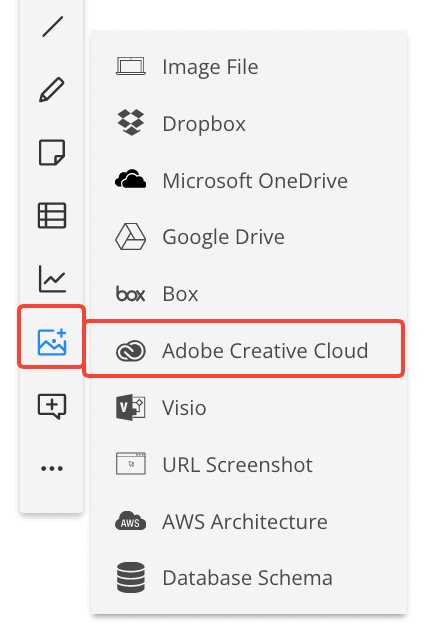Select Google Drive option
The width and height of the screenshot is (438, 636).
point(249,237)
